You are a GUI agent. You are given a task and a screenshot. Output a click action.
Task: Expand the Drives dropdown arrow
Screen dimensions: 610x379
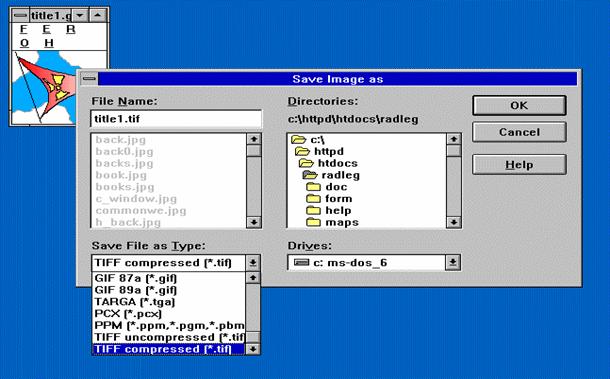click(x=452, y=262)
